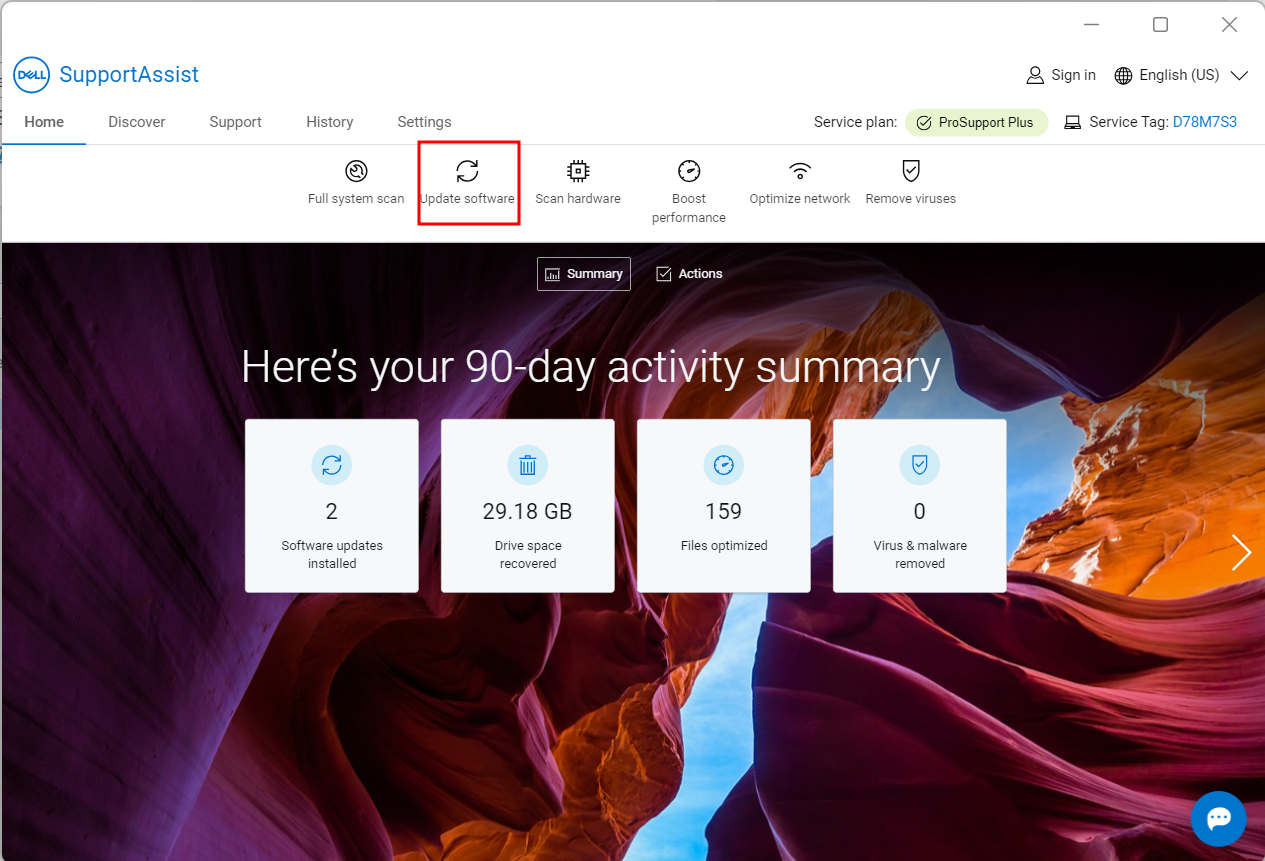The image size is (1265, 861).
Task: Click the Update software icon
Action: pos(467,171)
